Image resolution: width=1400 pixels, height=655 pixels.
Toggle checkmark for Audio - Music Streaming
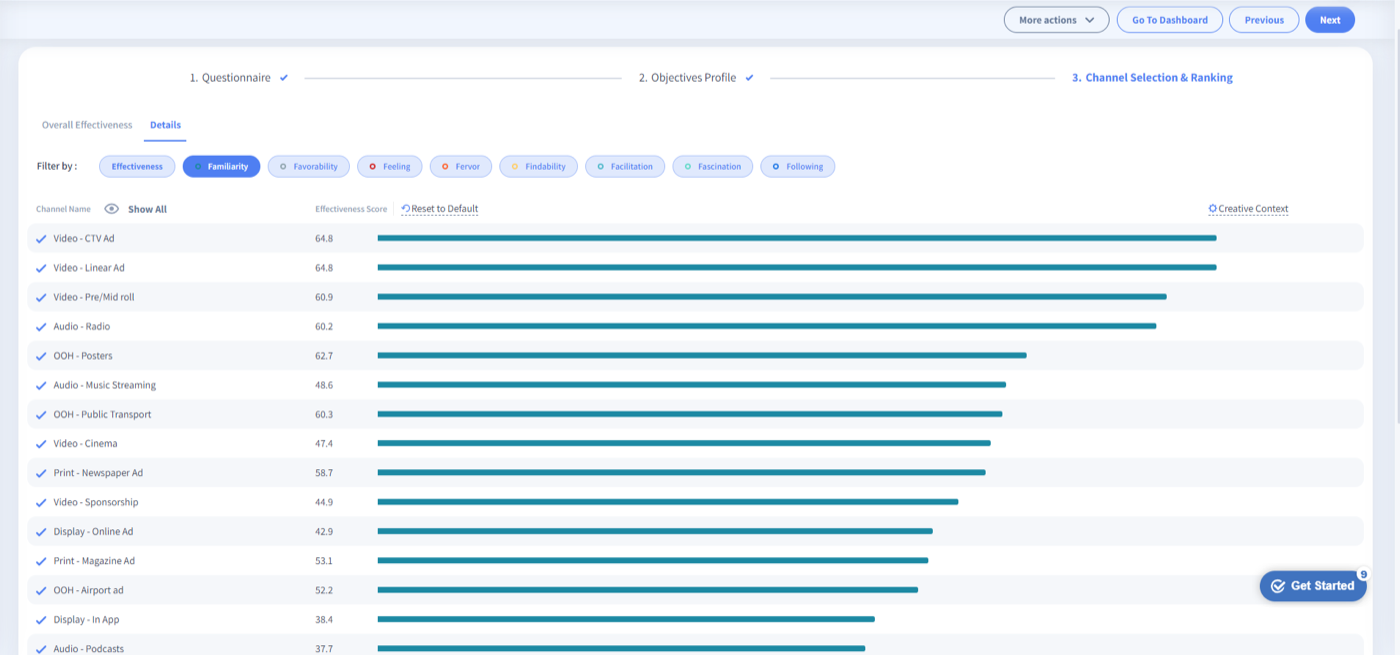41,385
